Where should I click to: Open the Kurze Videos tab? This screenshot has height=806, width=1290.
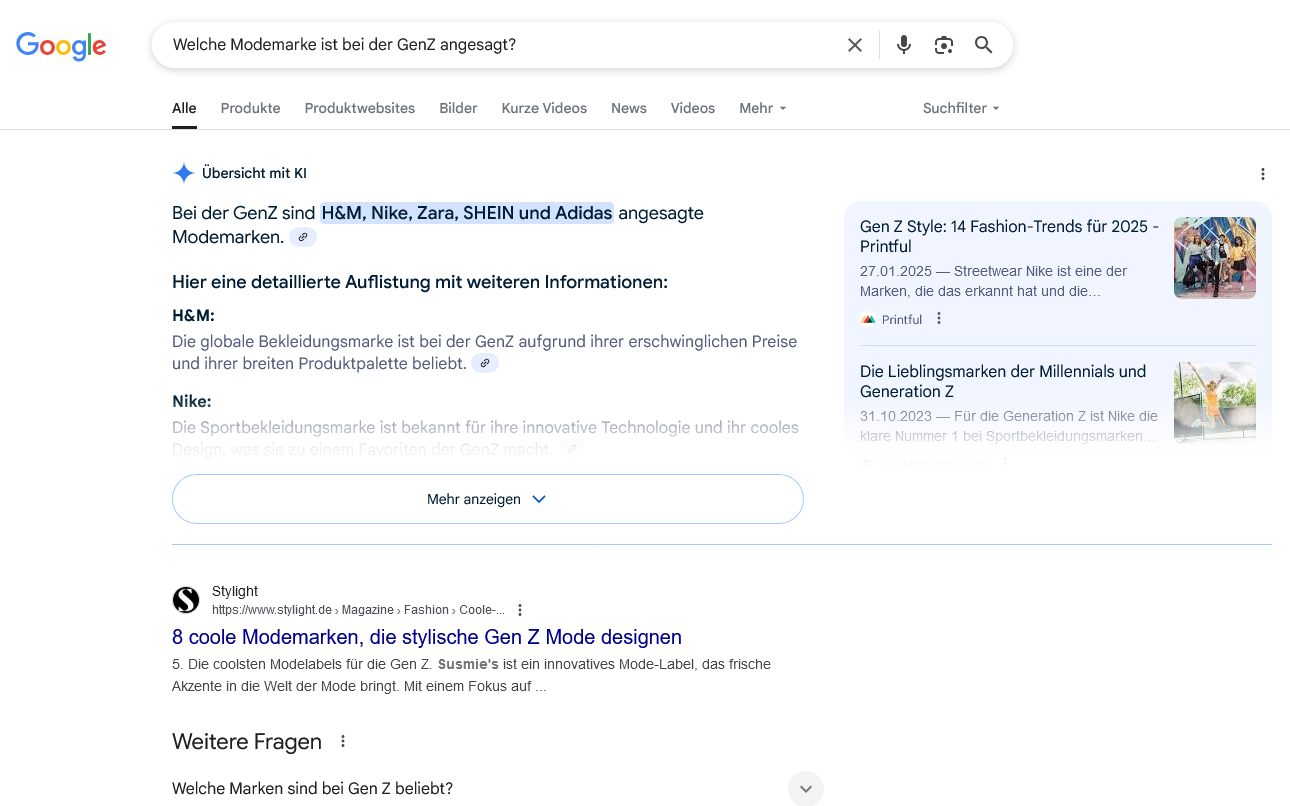544,108
